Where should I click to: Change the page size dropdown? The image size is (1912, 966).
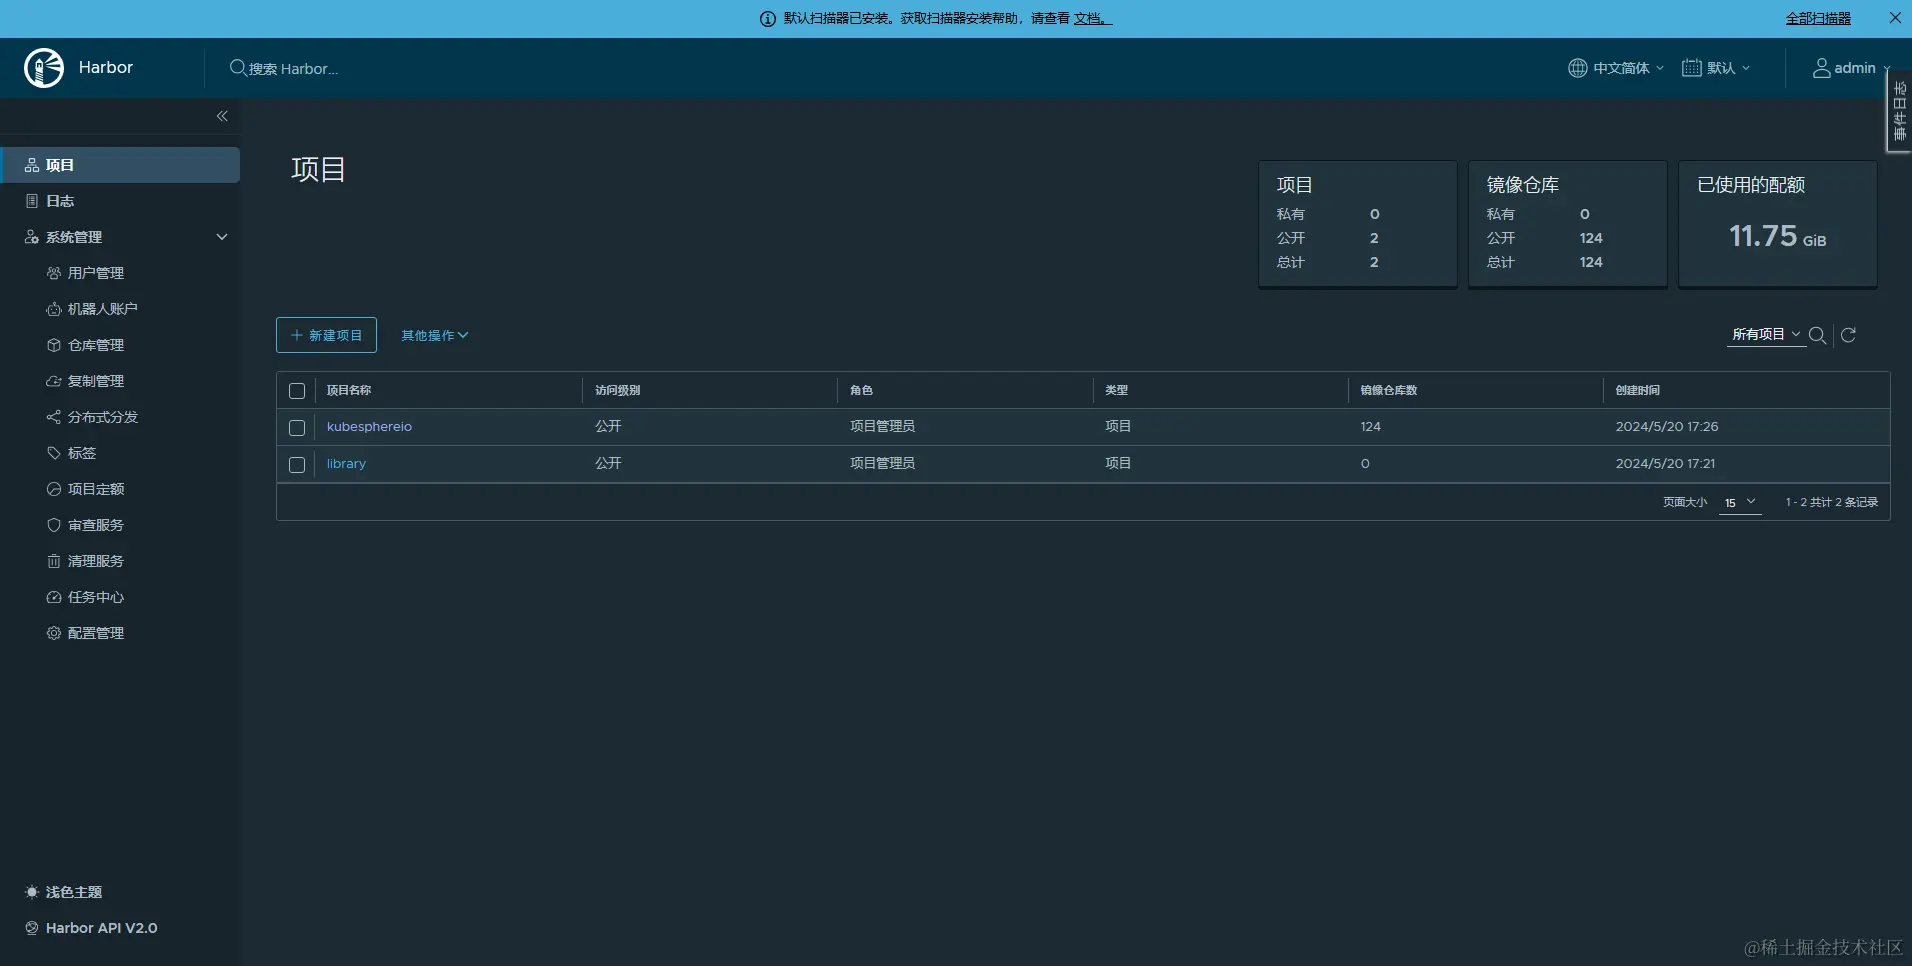click(x=1740, y=502)
